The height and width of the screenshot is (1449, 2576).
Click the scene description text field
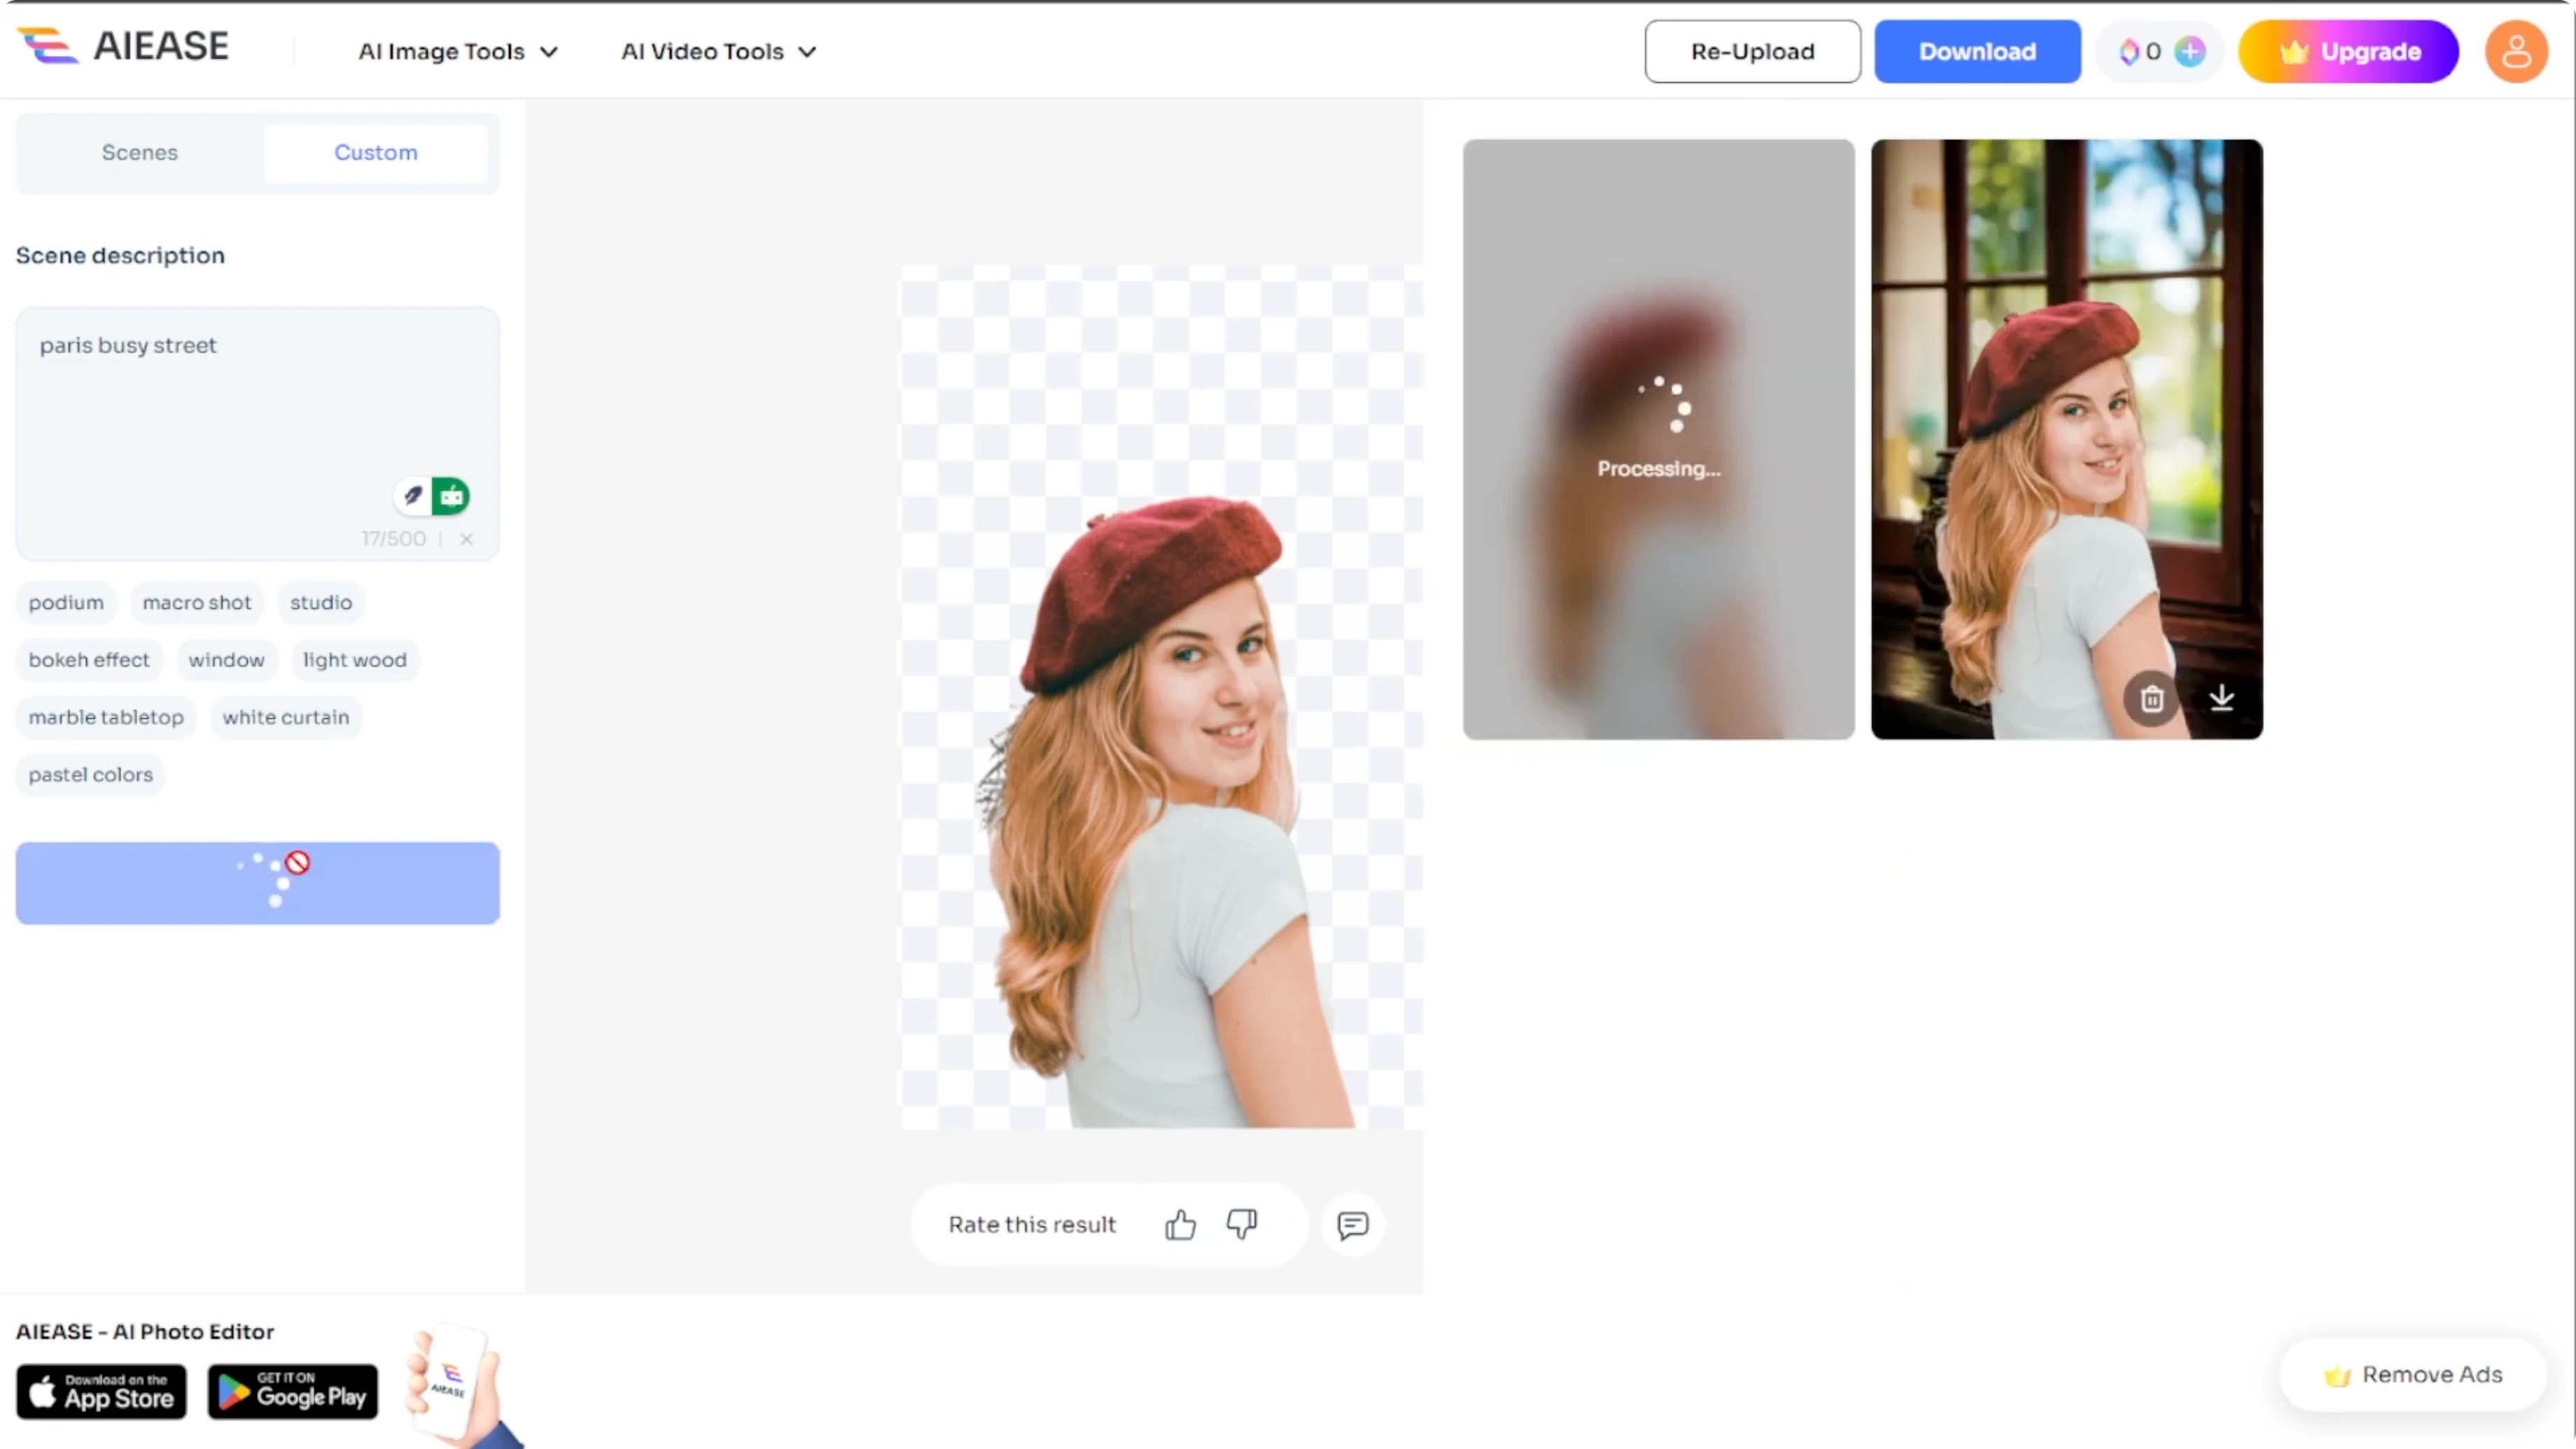258,433
